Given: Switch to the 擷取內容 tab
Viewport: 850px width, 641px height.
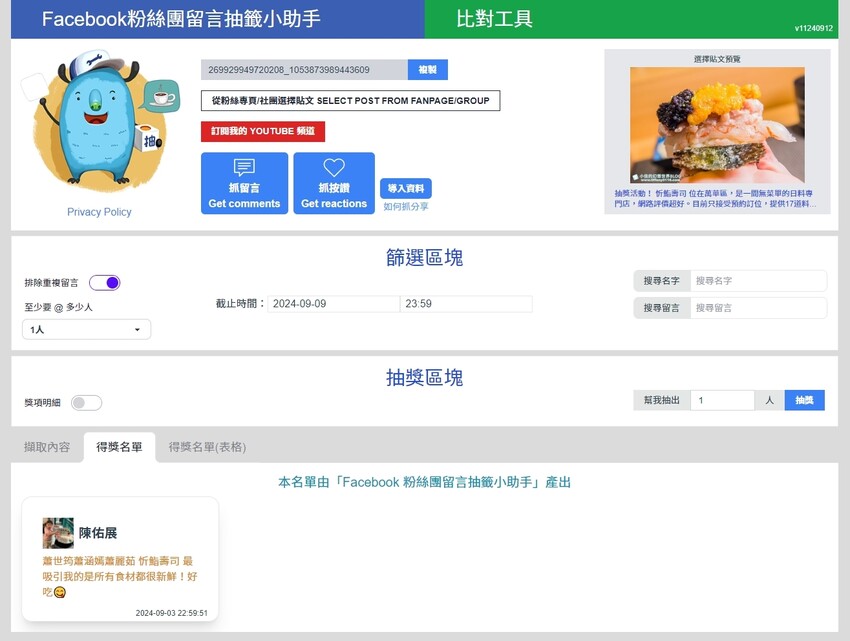Looking at the screenshot, I should pos(48,448).
